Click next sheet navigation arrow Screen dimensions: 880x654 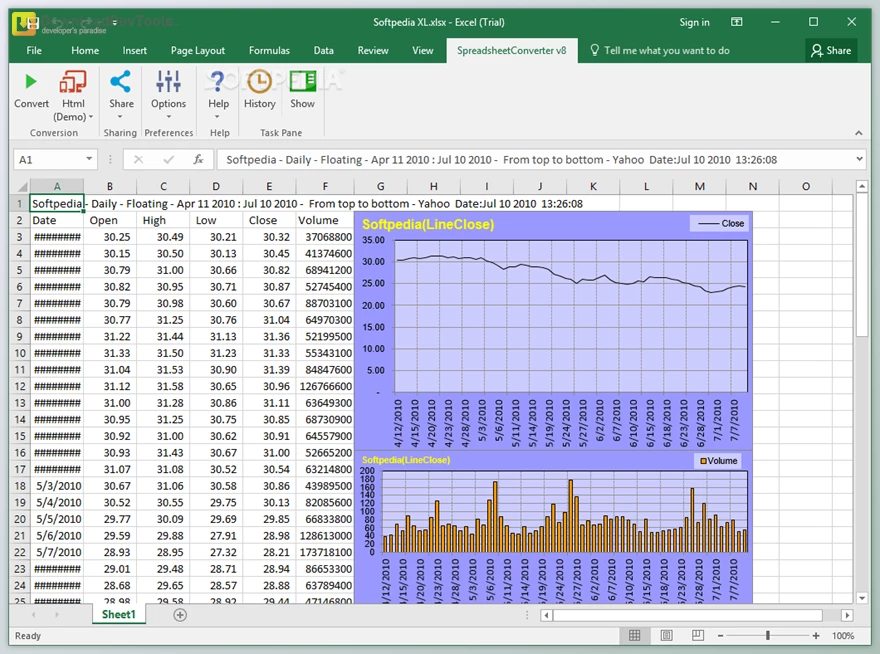(x=57, y=615)
